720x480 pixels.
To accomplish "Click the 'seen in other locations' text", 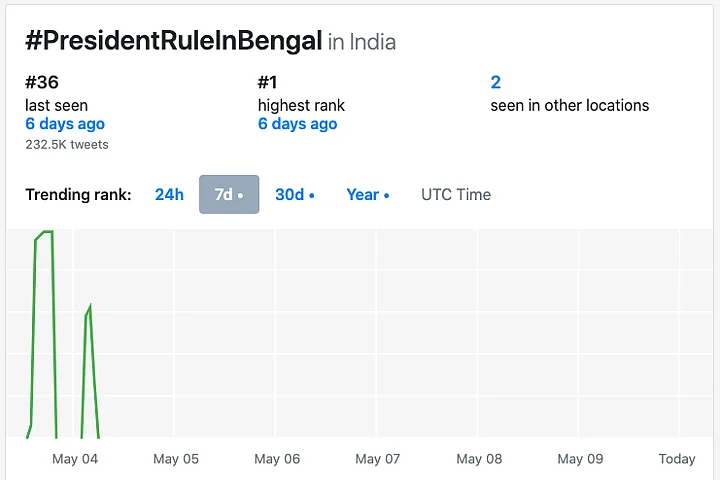I will [570, 105].
